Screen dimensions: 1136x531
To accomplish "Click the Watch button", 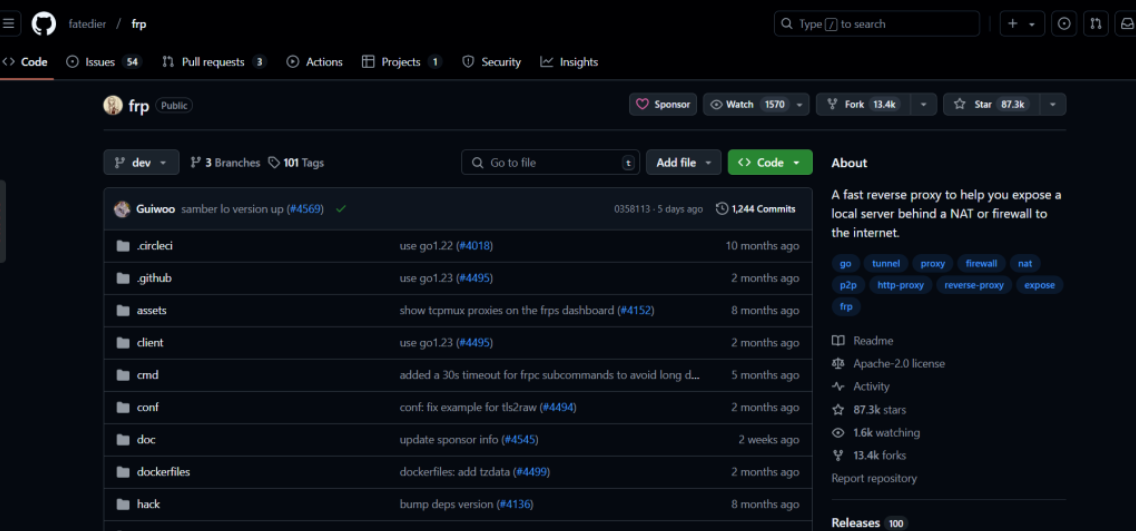I will point(747,104).
